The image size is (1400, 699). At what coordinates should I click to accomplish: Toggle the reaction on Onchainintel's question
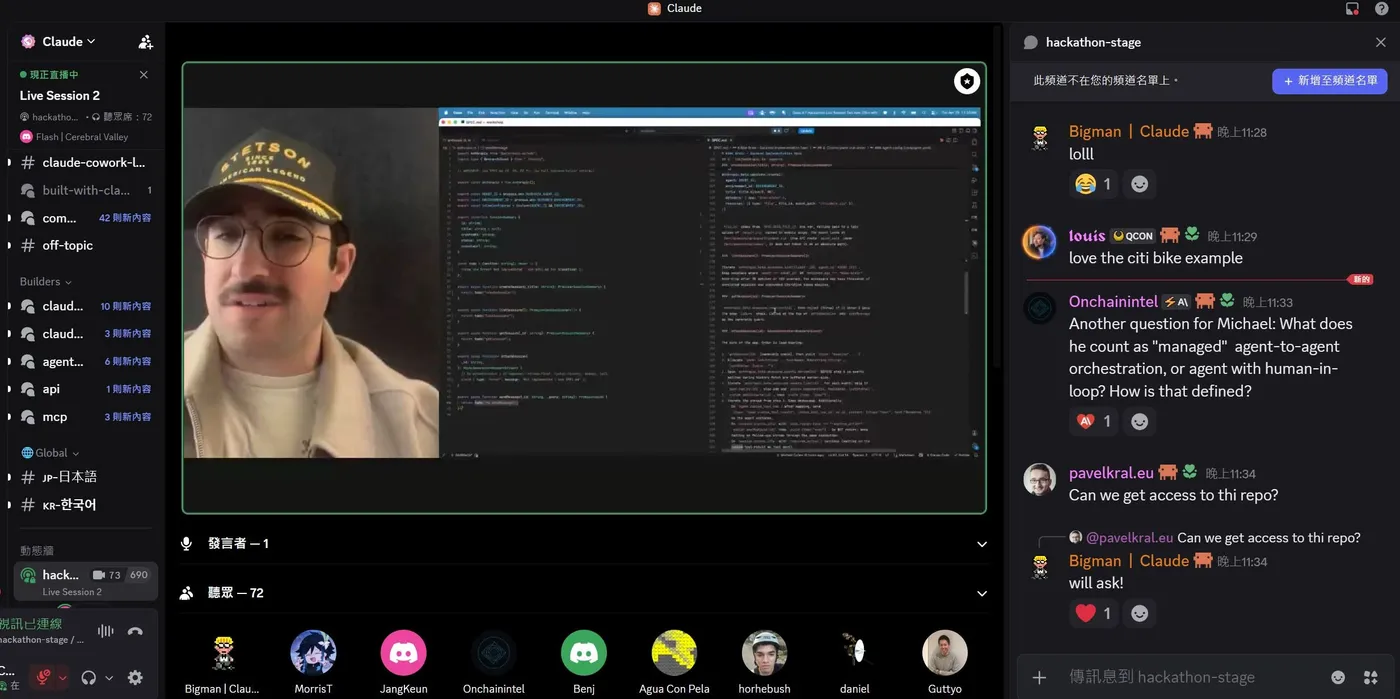1093,422
